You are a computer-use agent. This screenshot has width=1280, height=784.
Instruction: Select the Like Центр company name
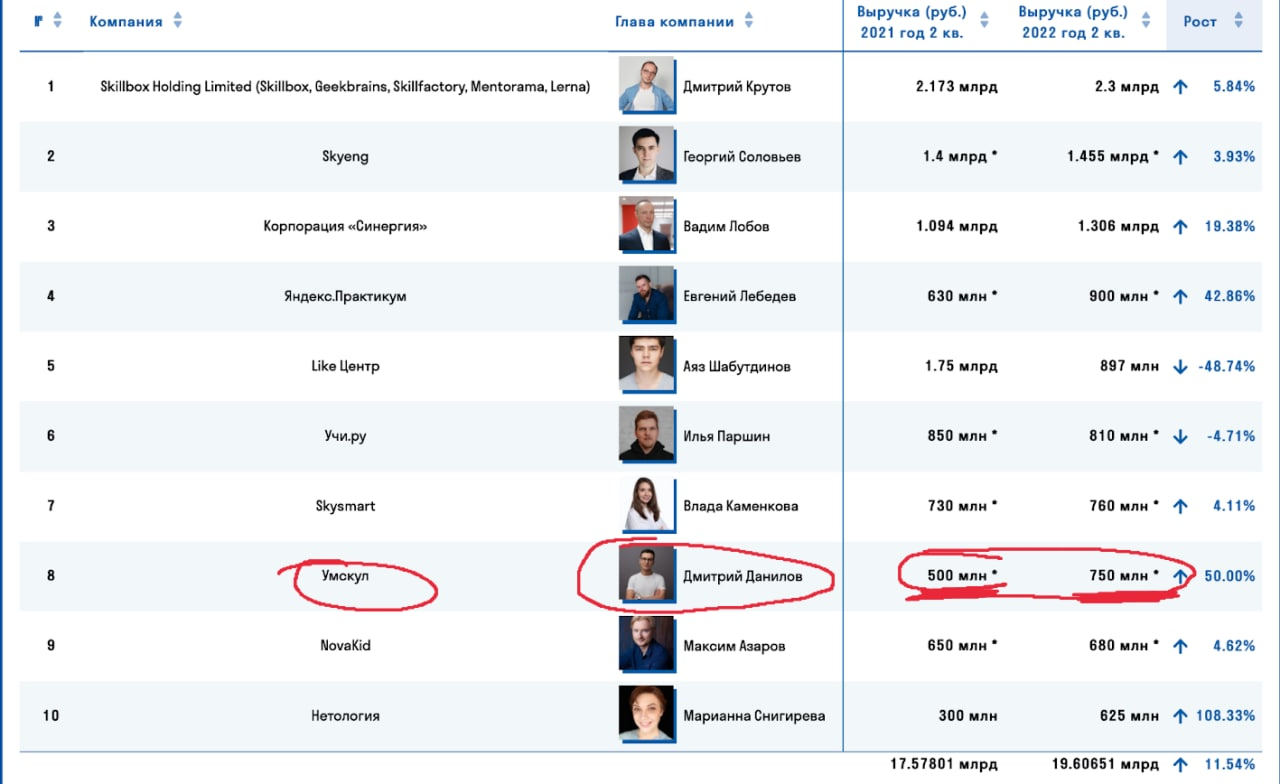(345, 366)
